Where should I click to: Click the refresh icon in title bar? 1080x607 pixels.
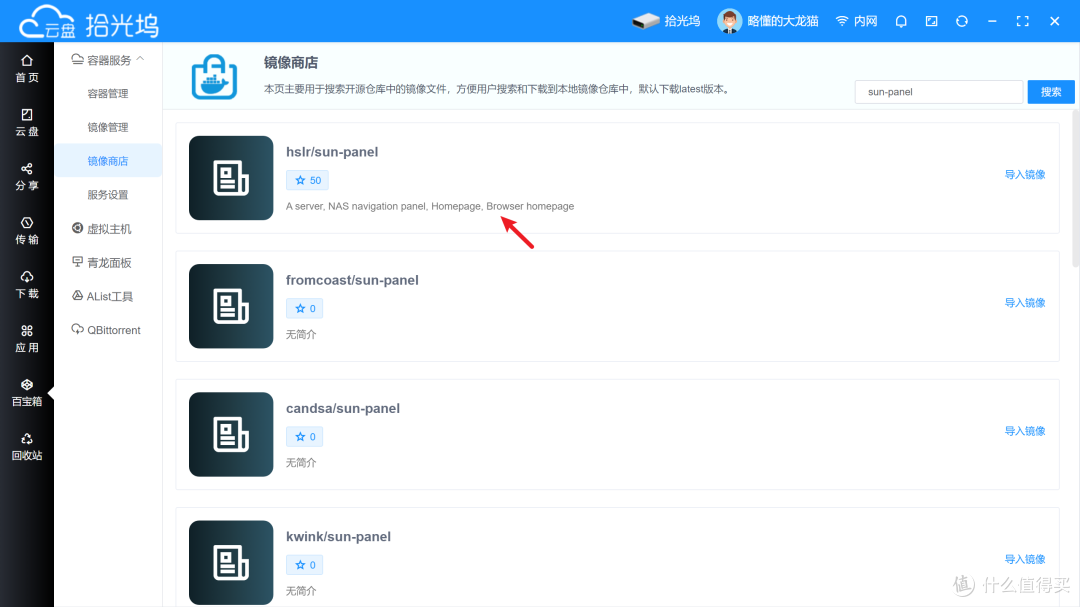click(962, 21)
